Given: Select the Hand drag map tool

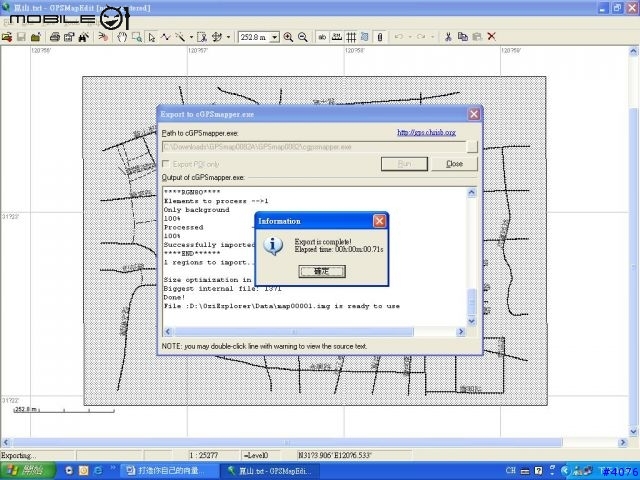Looking at the screenshot, I should 122,37.
